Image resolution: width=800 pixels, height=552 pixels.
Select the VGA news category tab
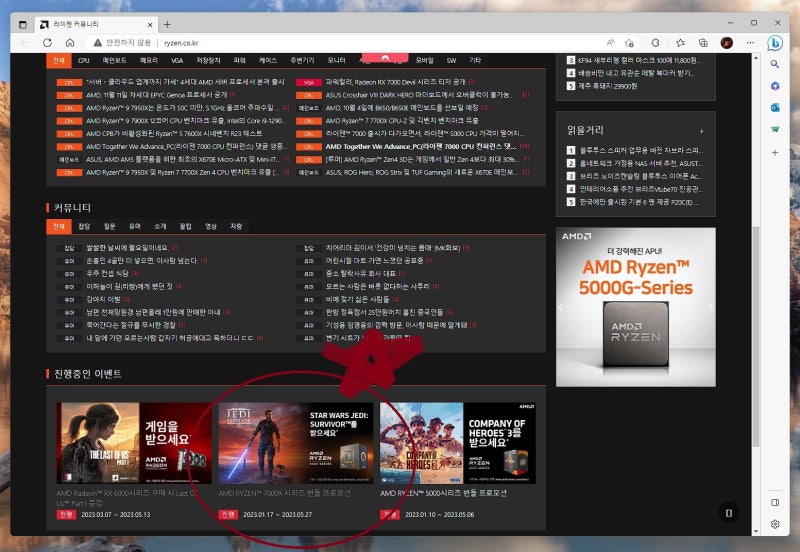(x=177, y=60)
